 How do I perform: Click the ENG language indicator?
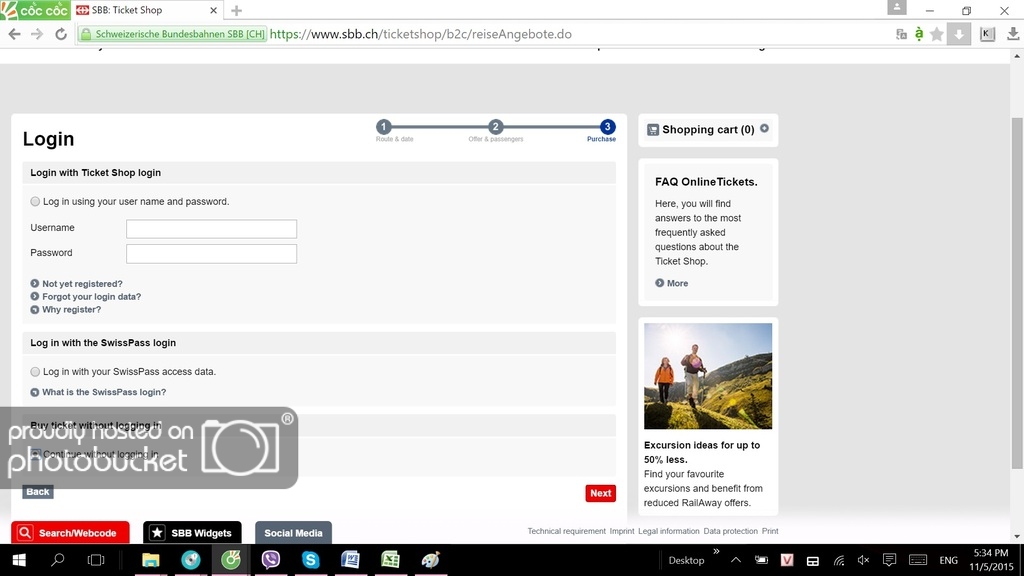click(x=948, y=560)
